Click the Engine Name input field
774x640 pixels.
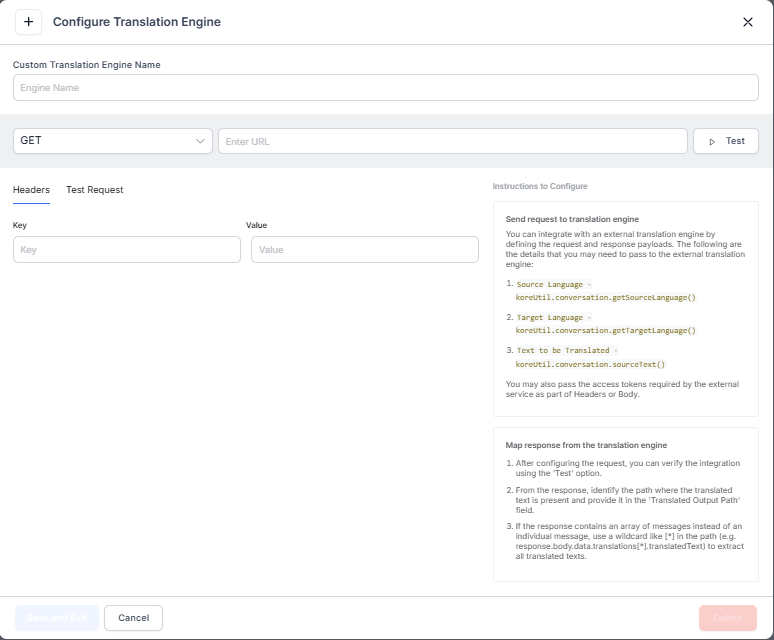click(x=385, y=88)
